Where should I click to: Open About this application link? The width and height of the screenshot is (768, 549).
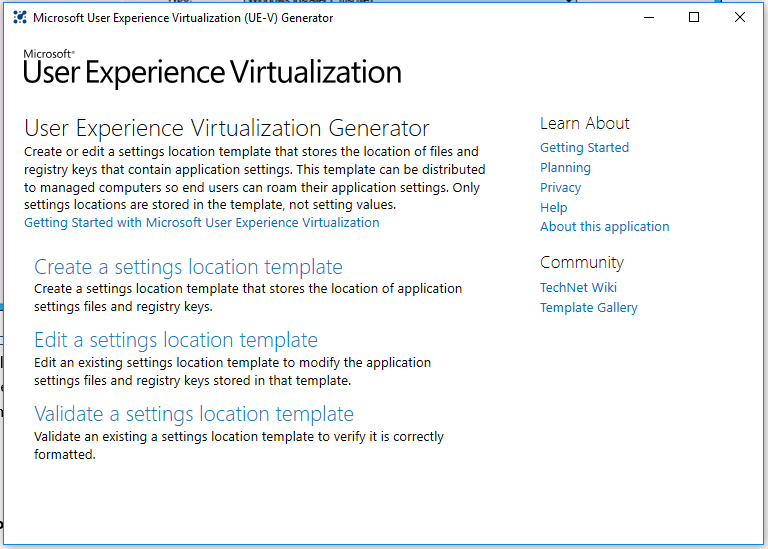pos(604,226)
